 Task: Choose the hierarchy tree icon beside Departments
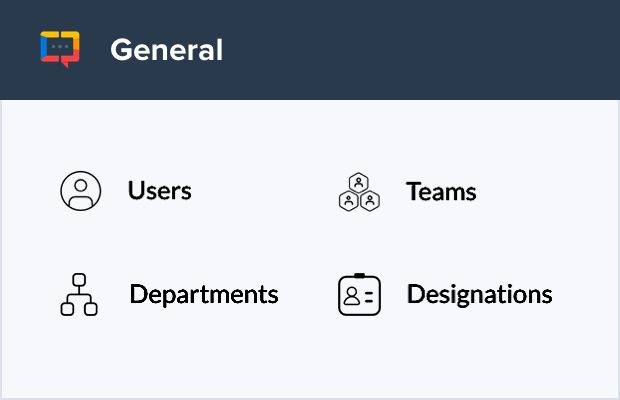pos(79,294)
